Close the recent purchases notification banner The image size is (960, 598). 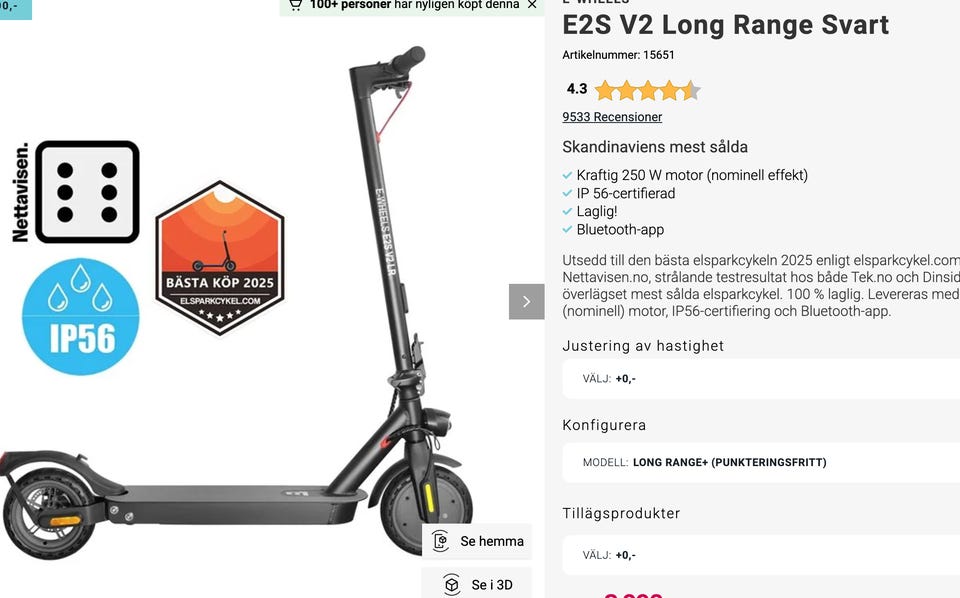[x=532, y=5]
